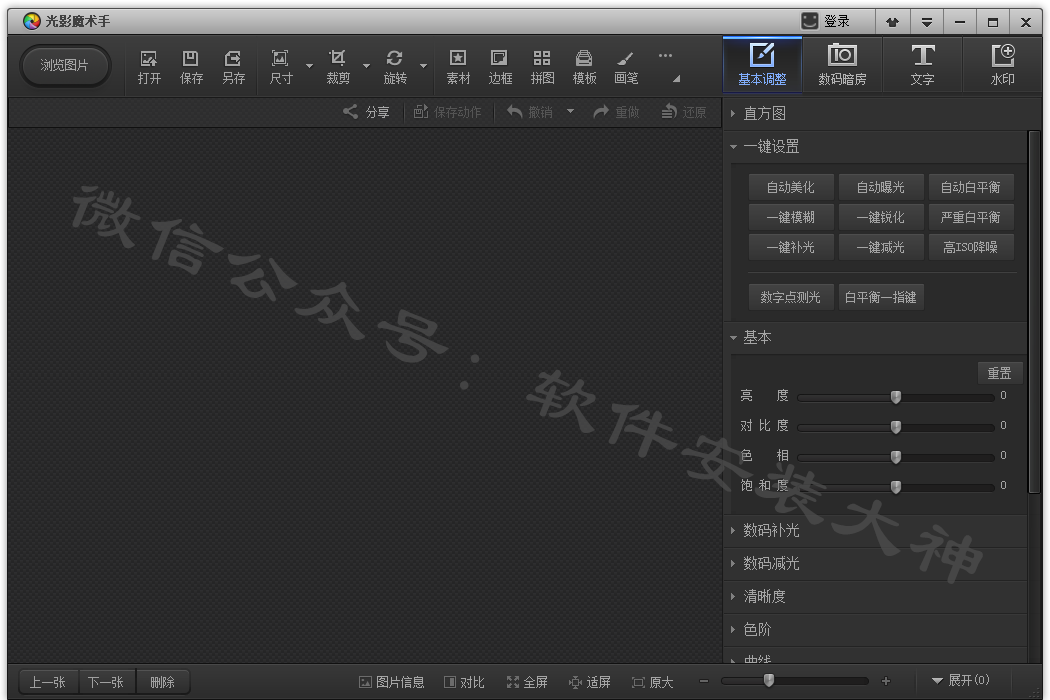
Task: Click the 数字点测光 button
Action: tap(791, 297)
